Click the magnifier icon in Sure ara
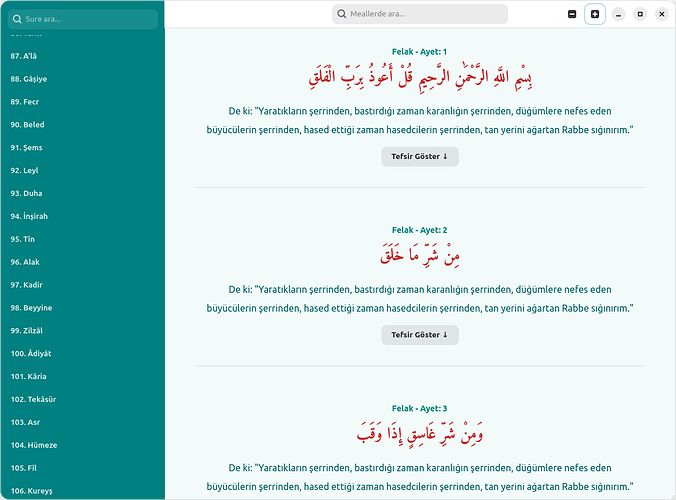Image resolution: width=676 pixels, height=500 pixels. 16,19
